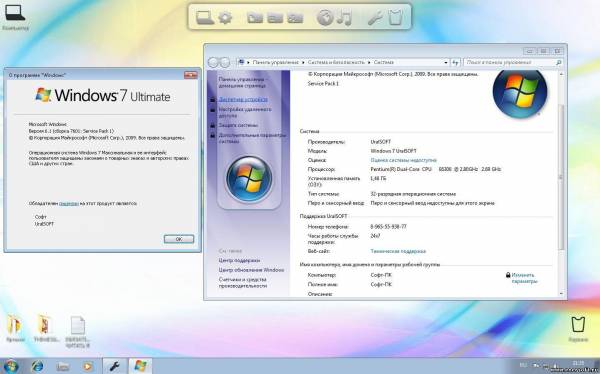Switch to the wrench Control Panel taskbar button
The height and width of the screenshot is (374, 600).
click(115, 366)
